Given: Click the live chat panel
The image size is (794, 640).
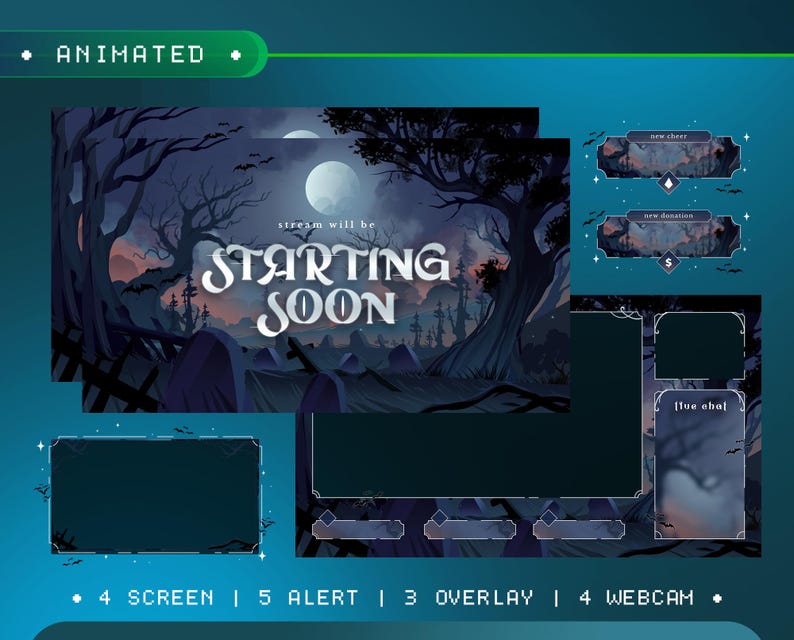Looking at the screenshot, I should tap(700, 464).
